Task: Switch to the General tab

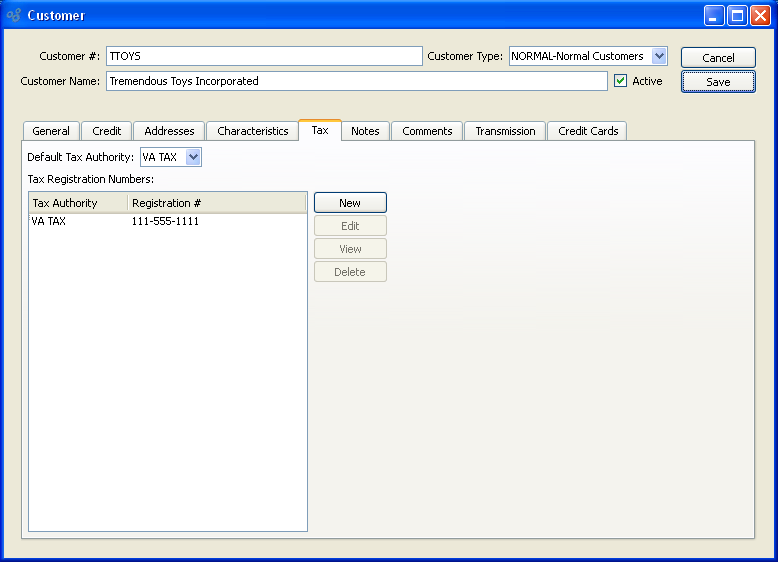Action: 51,131
